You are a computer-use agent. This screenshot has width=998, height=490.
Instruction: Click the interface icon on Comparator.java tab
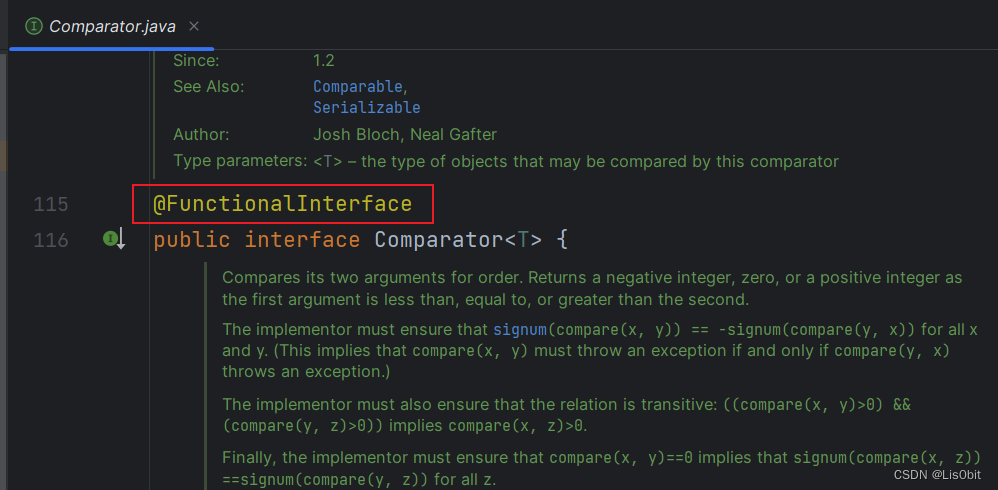[x=32, y=26]
